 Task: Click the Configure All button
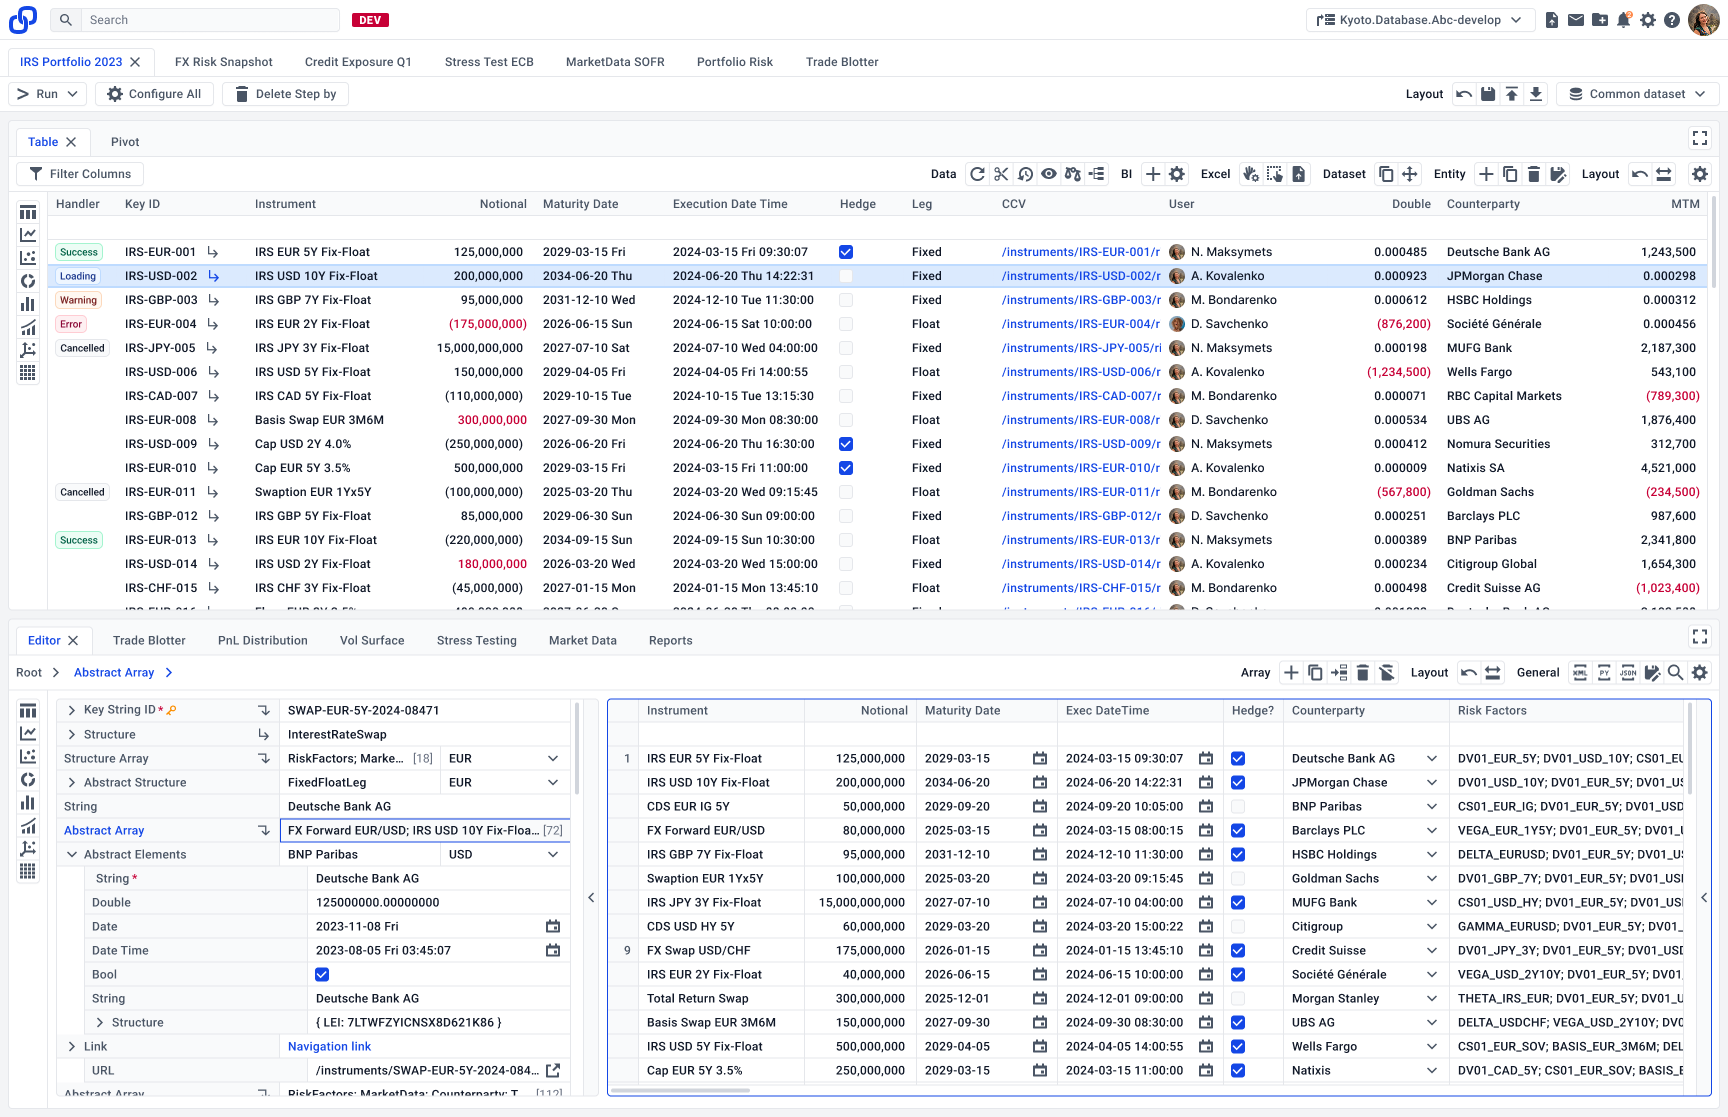pyautogui.click(x=155, y=94)
